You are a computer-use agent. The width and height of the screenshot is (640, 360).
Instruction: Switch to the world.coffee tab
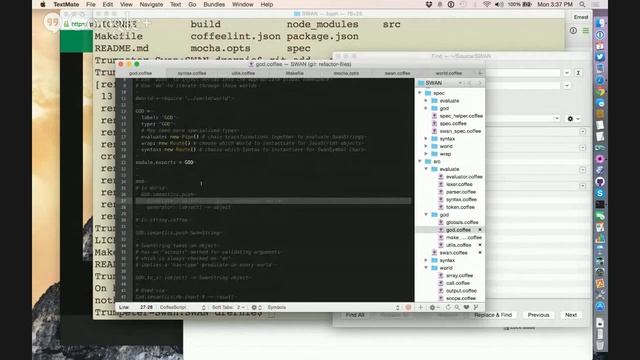pos(449,73)
